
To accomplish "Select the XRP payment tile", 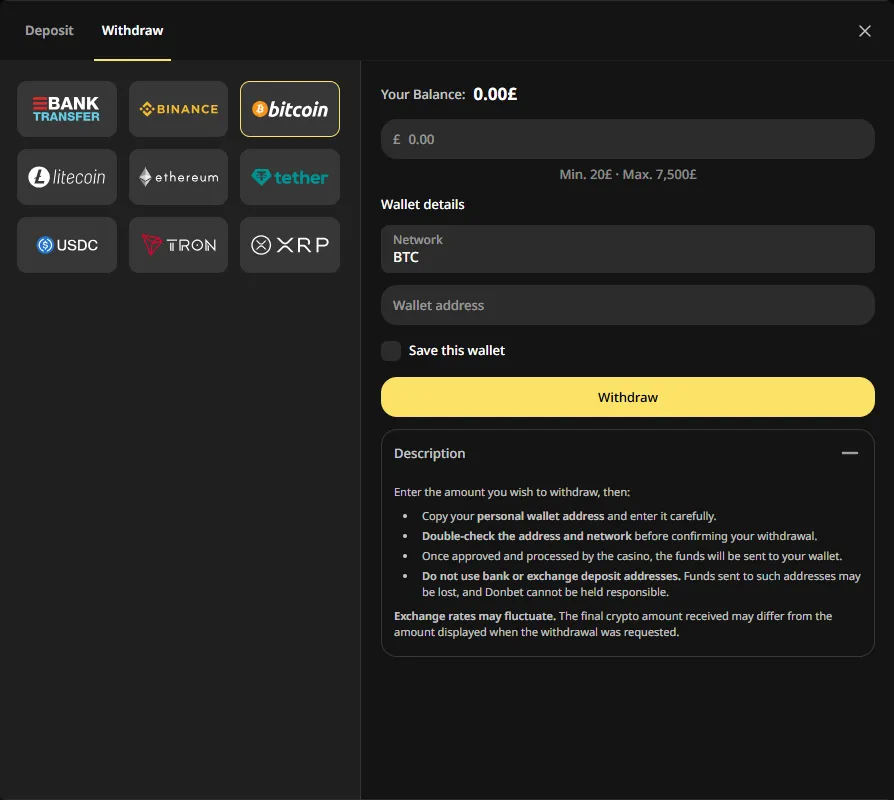I will (290, 245).
